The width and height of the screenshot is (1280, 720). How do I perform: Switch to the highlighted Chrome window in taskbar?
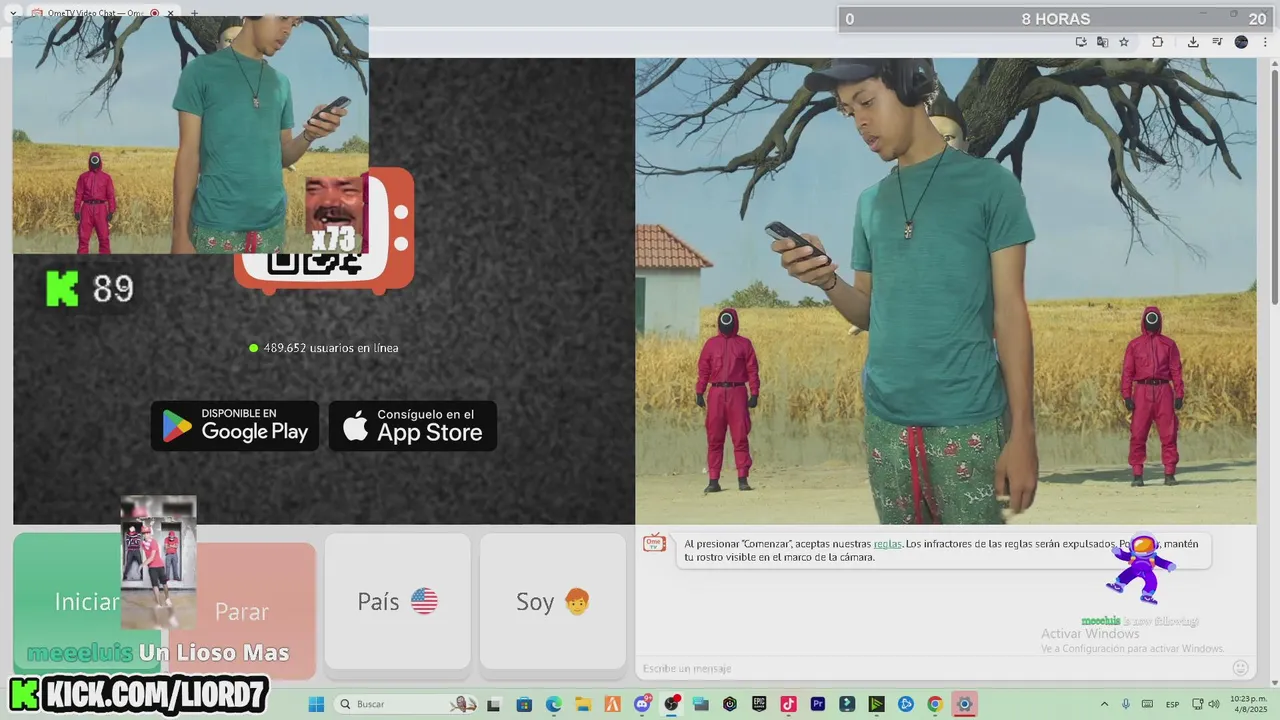pyautogui.click(x=964, y=704)
